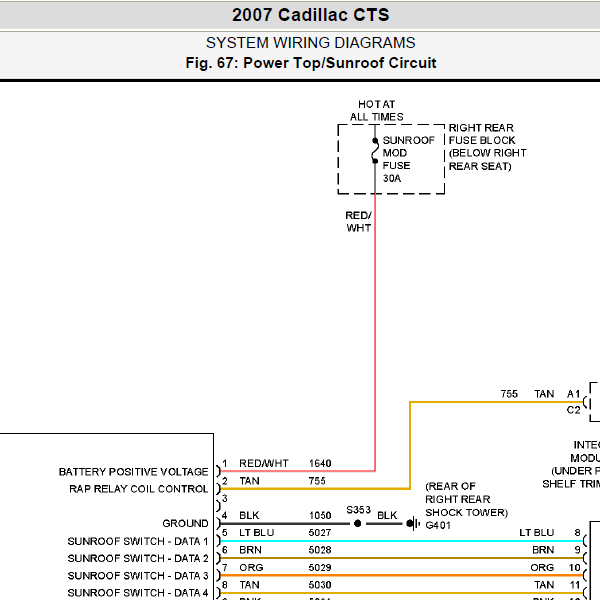Viewport: 600px width, 600px height.
Task: Click the "GROUND" pin label
Action: (x=185, y=523)
